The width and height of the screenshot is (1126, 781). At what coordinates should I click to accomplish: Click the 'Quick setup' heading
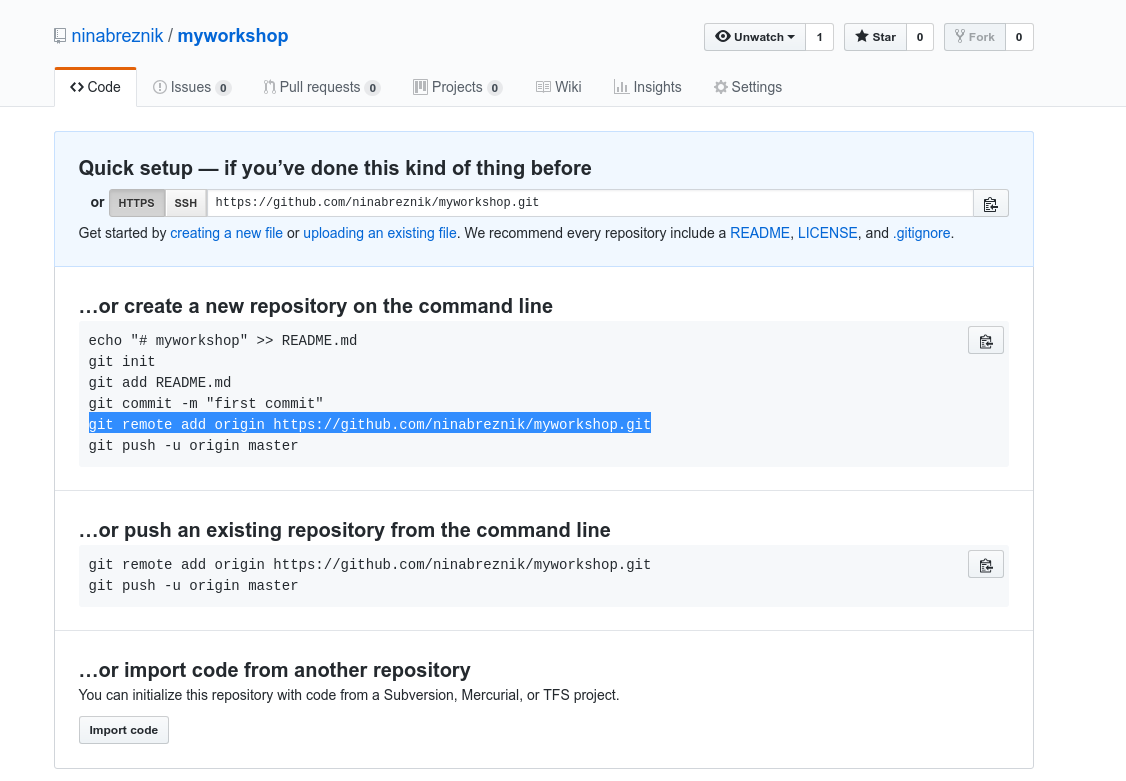point(335,168)
